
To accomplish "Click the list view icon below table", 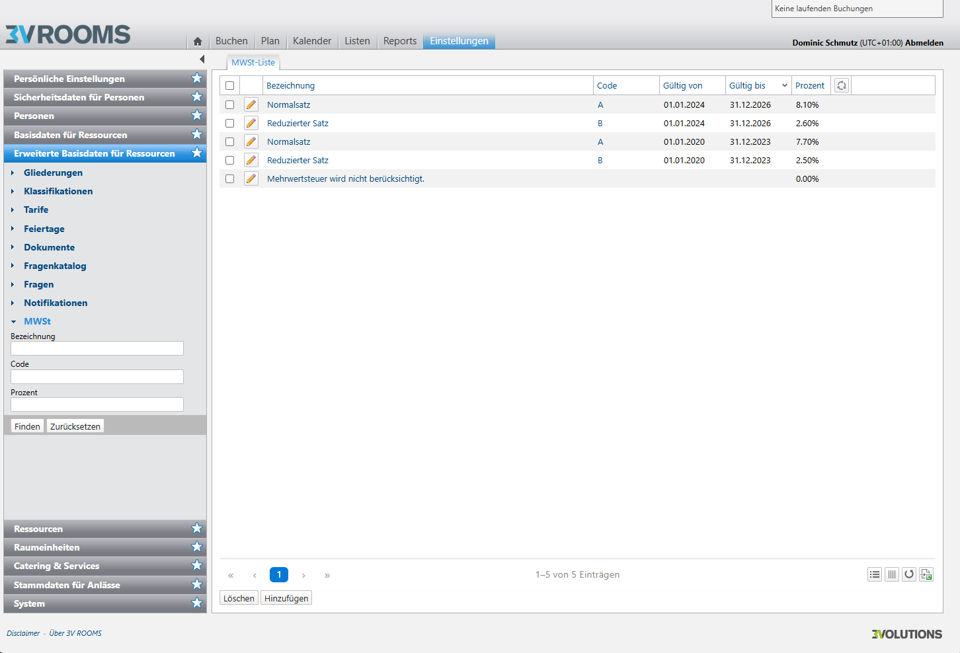I will point(874,575).
